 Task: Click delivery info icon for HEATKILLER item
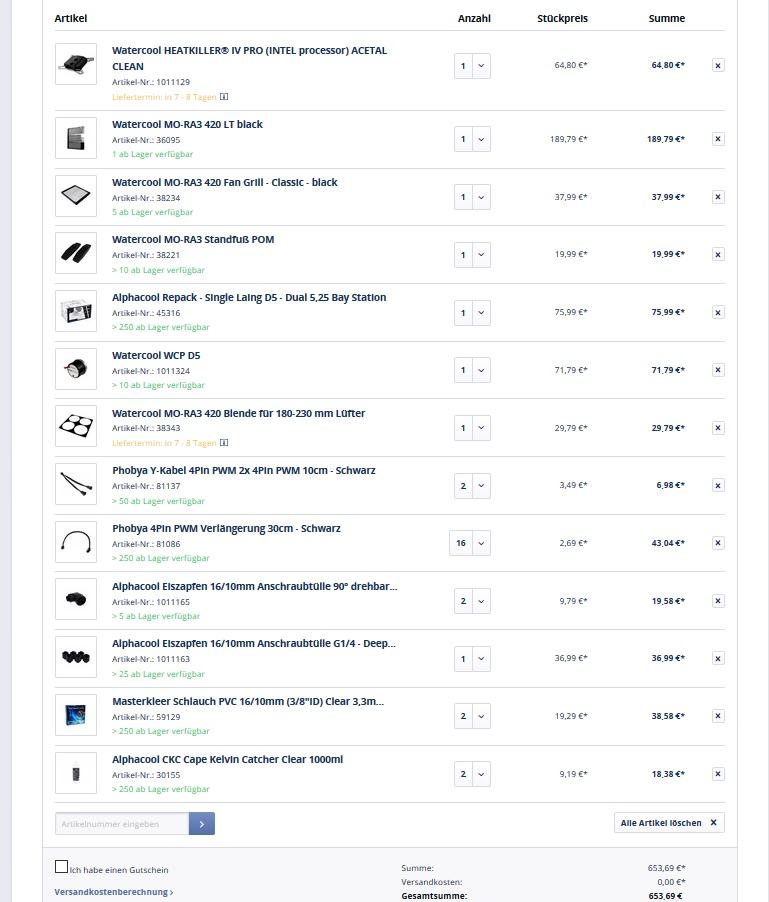click(x=224, y=97)
